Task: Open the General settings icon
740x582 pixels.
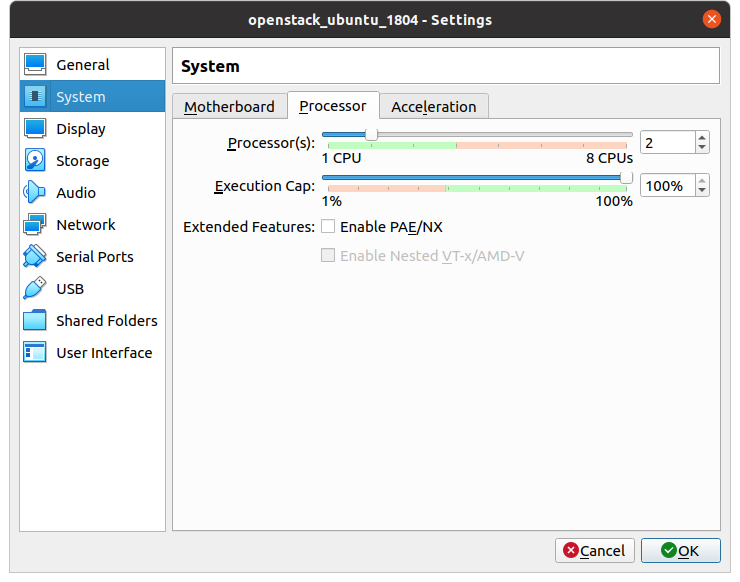Action: coord(35,64)
